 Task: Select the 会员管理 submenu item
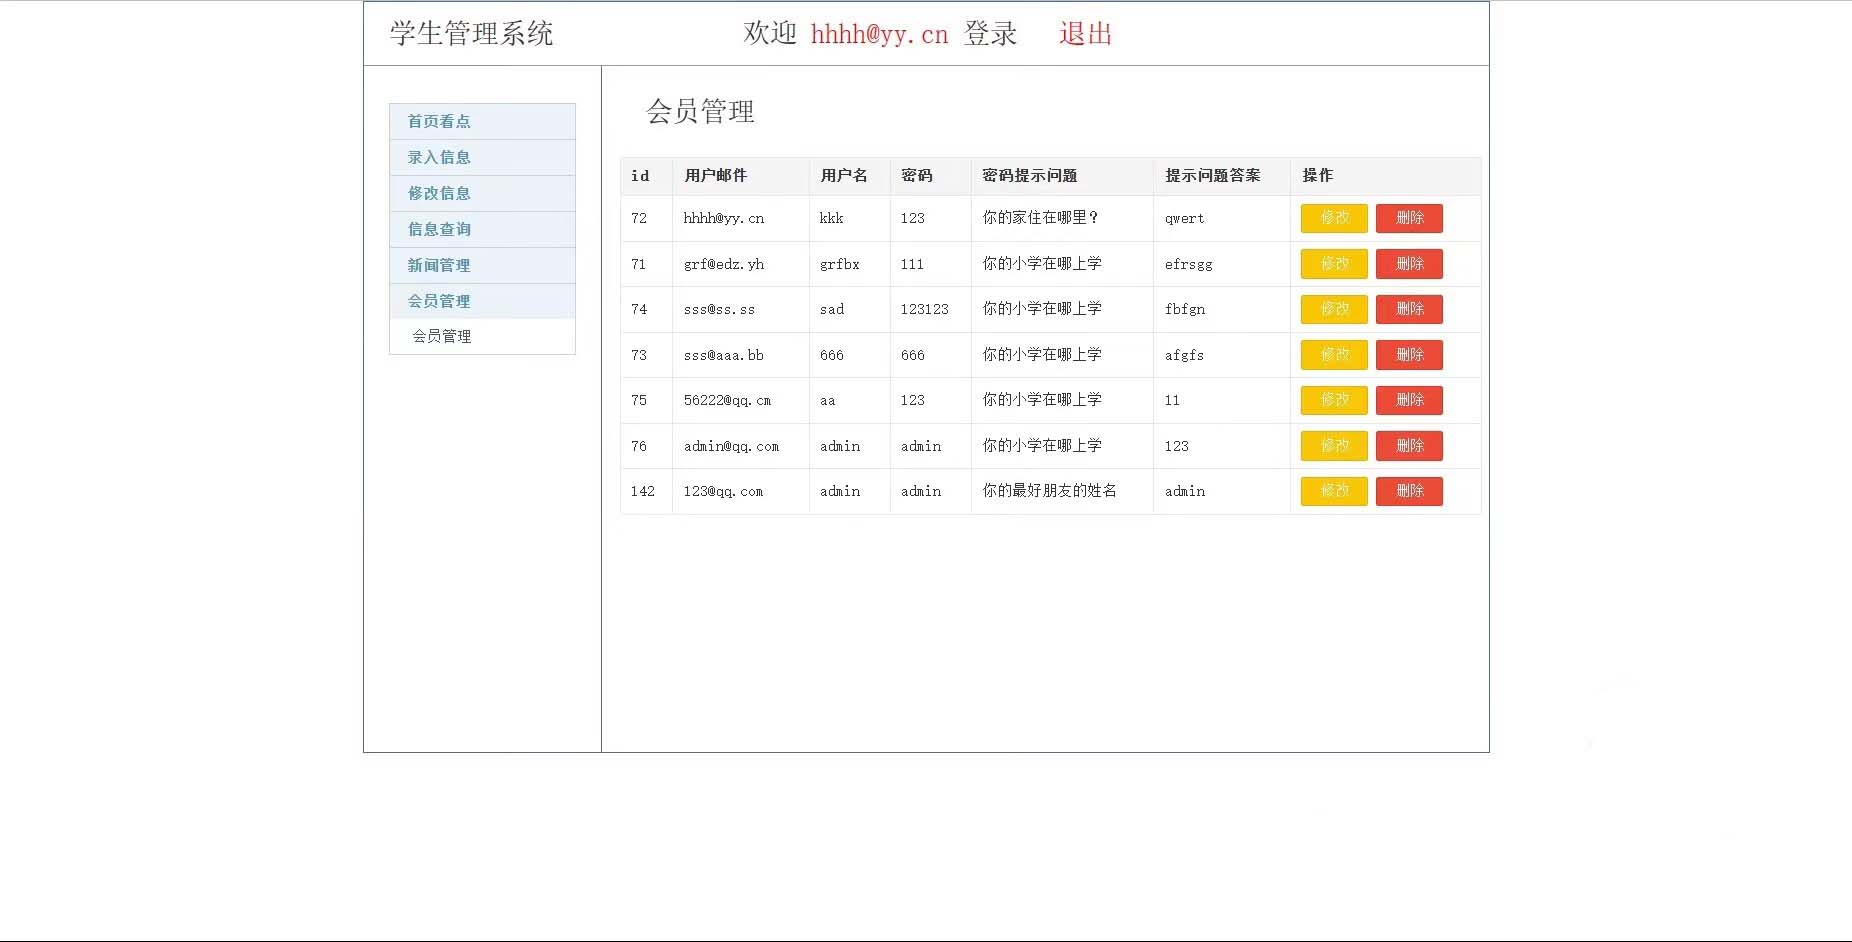point(442,336)
